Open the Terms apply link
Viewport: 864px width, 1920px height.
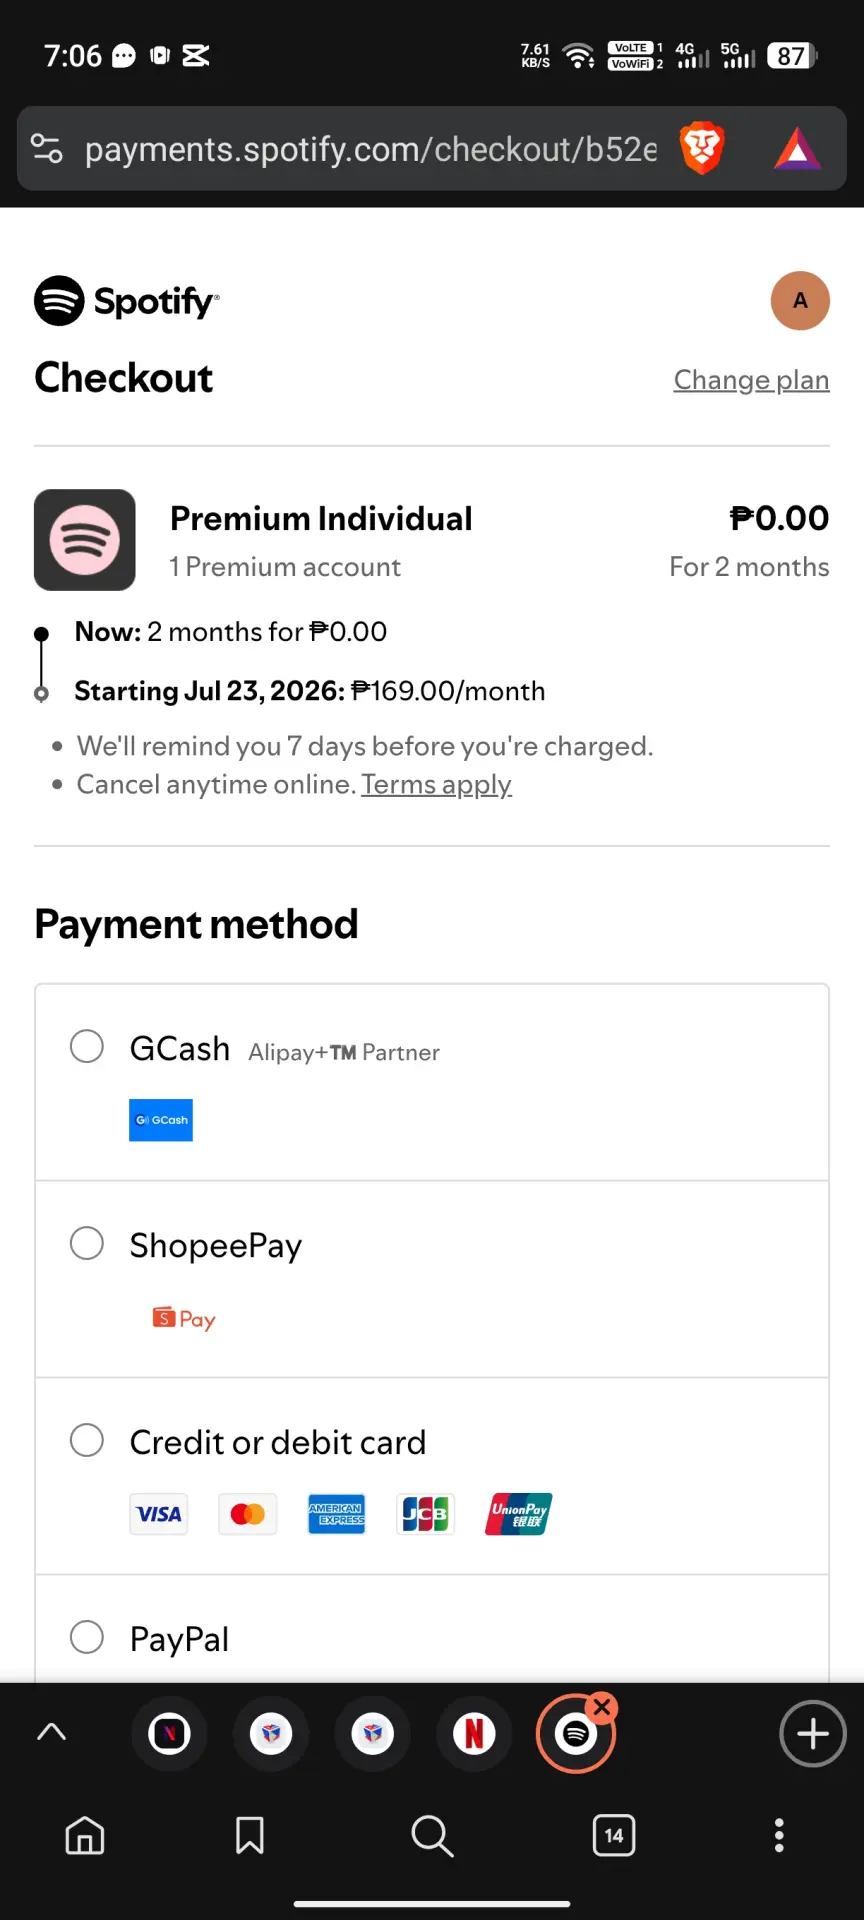(436, 784)
